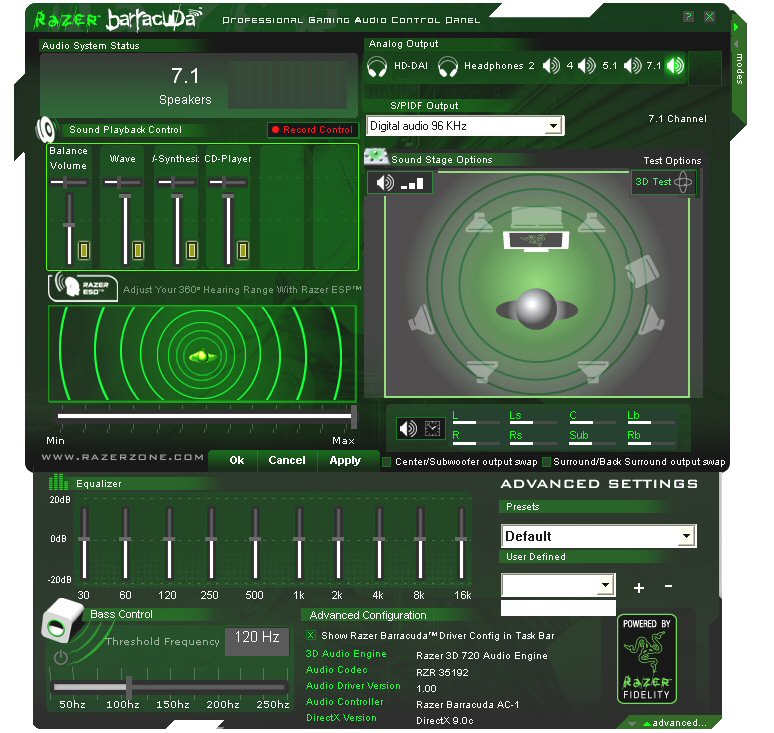Choose the 7.1 speaker output icon

[x=675, y=66]
